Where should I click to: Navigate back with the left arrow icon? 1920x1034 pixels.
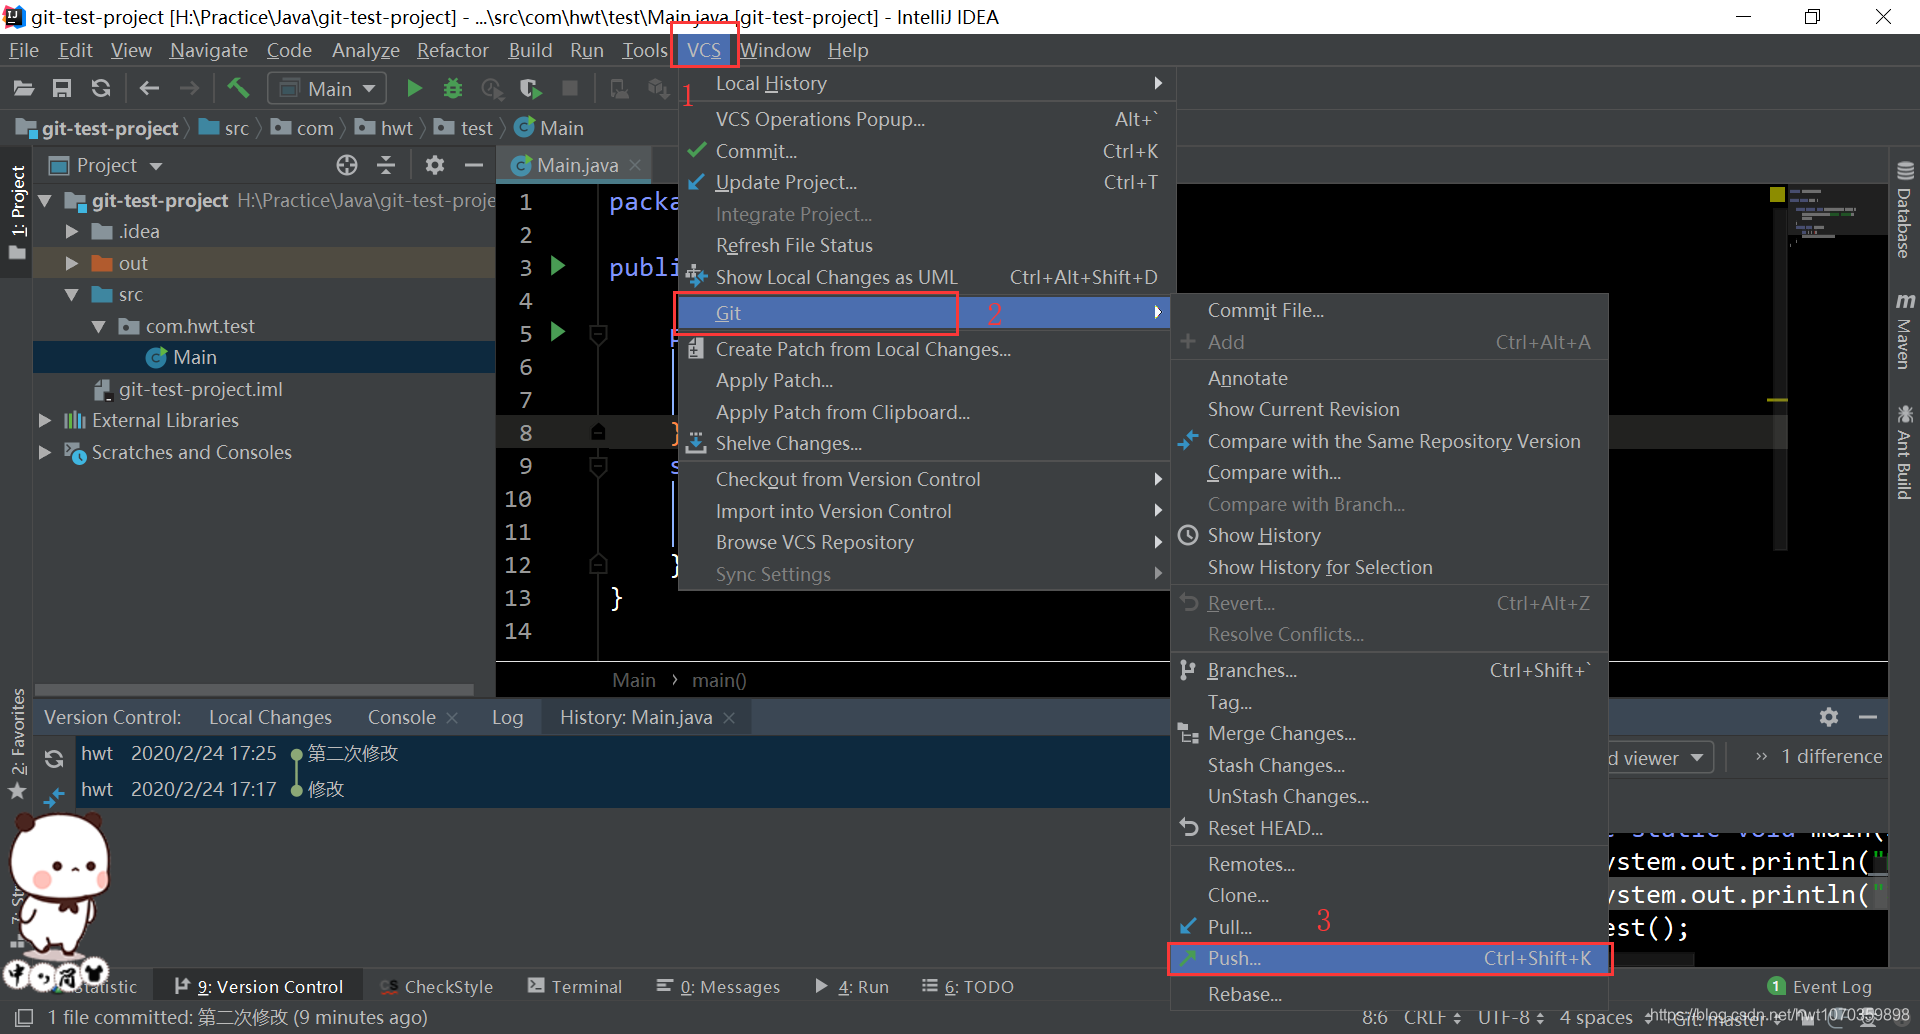point(149,89)
